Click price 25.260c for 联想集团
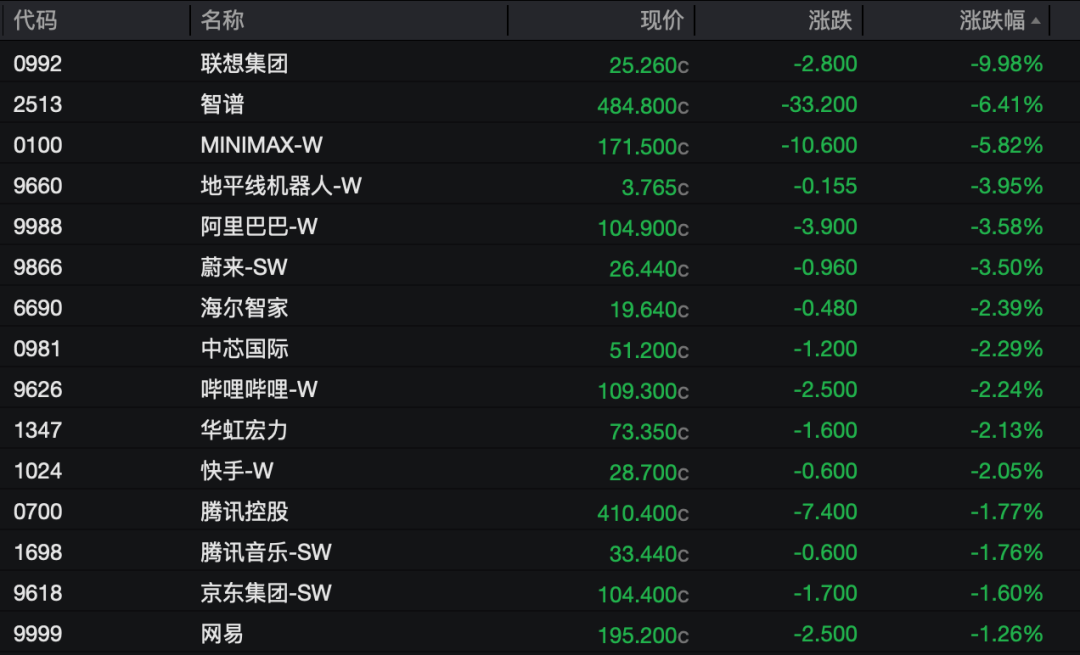This screenshot has height=655, width=1080. click(649, 65)
